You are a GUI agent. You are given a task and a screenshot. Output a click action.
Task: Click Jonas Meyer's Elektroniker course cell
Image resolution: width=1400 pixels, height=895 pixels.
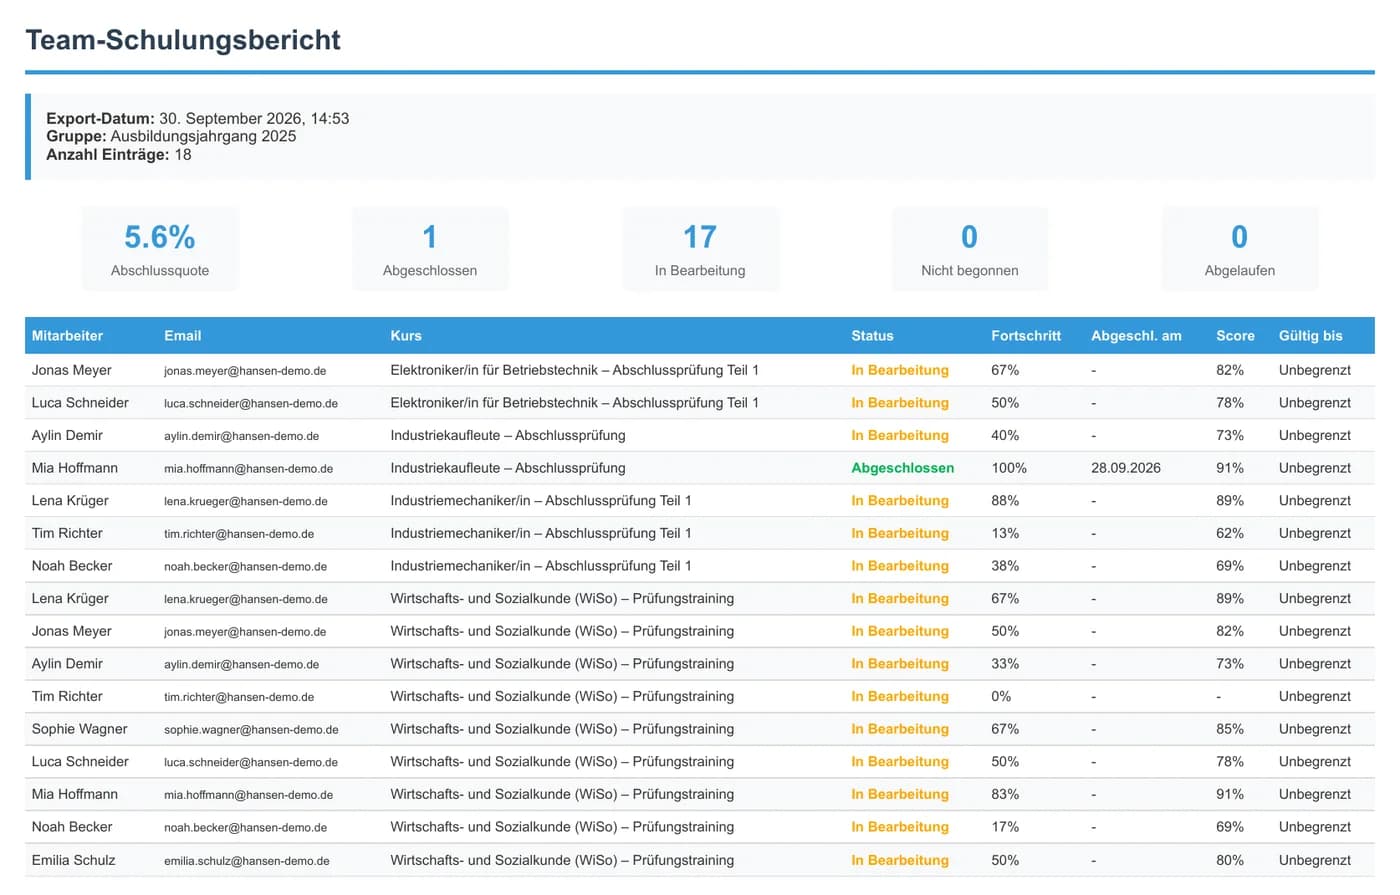click(x=574, y=370)
